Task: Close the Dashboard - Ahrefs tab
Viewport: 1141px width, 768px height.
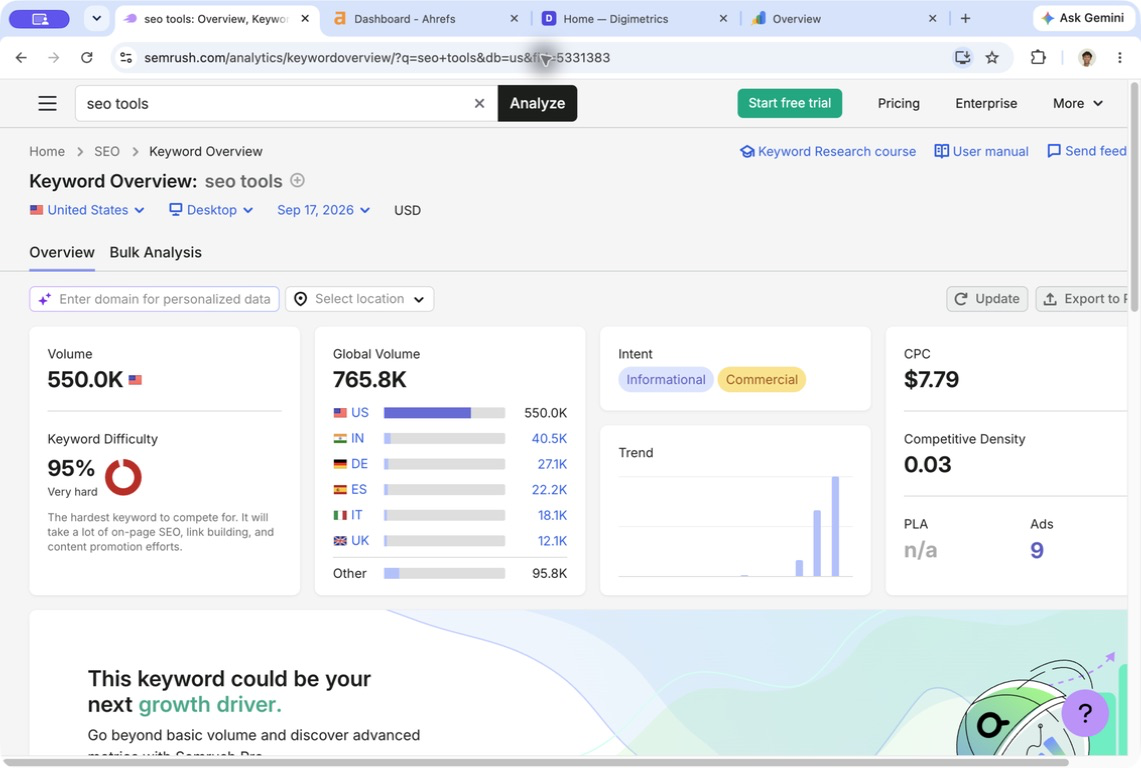Action: [514, 19]
